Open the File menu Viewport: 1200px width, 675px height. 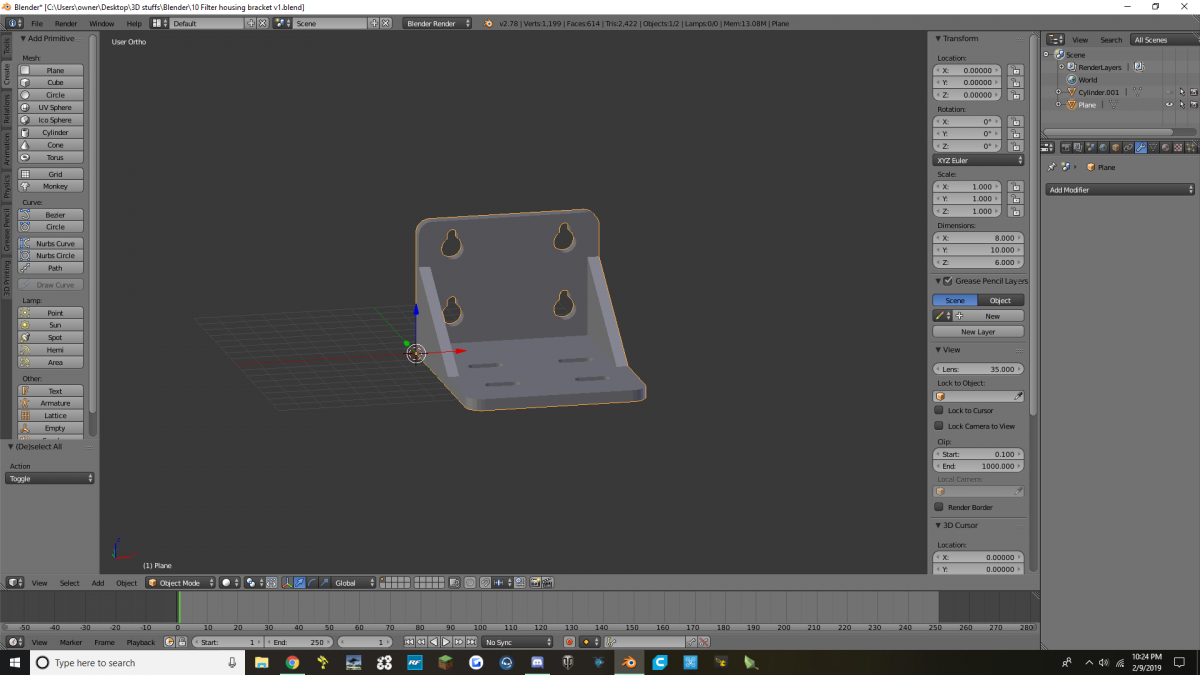pos(37,23)
